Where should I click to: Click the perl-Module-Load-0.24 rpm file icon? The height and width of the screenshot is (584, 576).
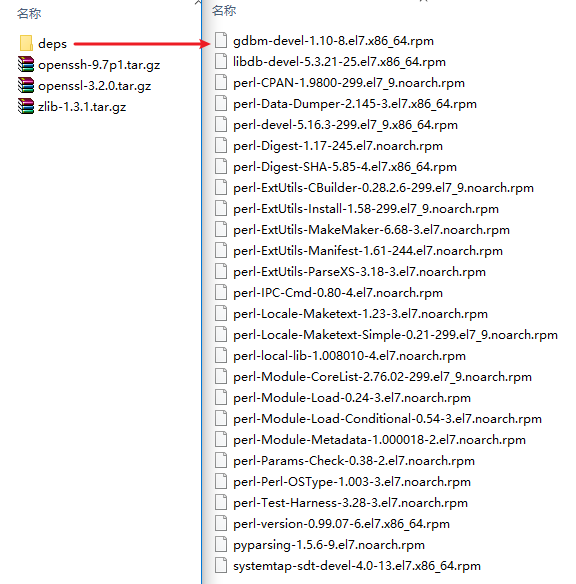pyautogui.click(x=221, y=397)
